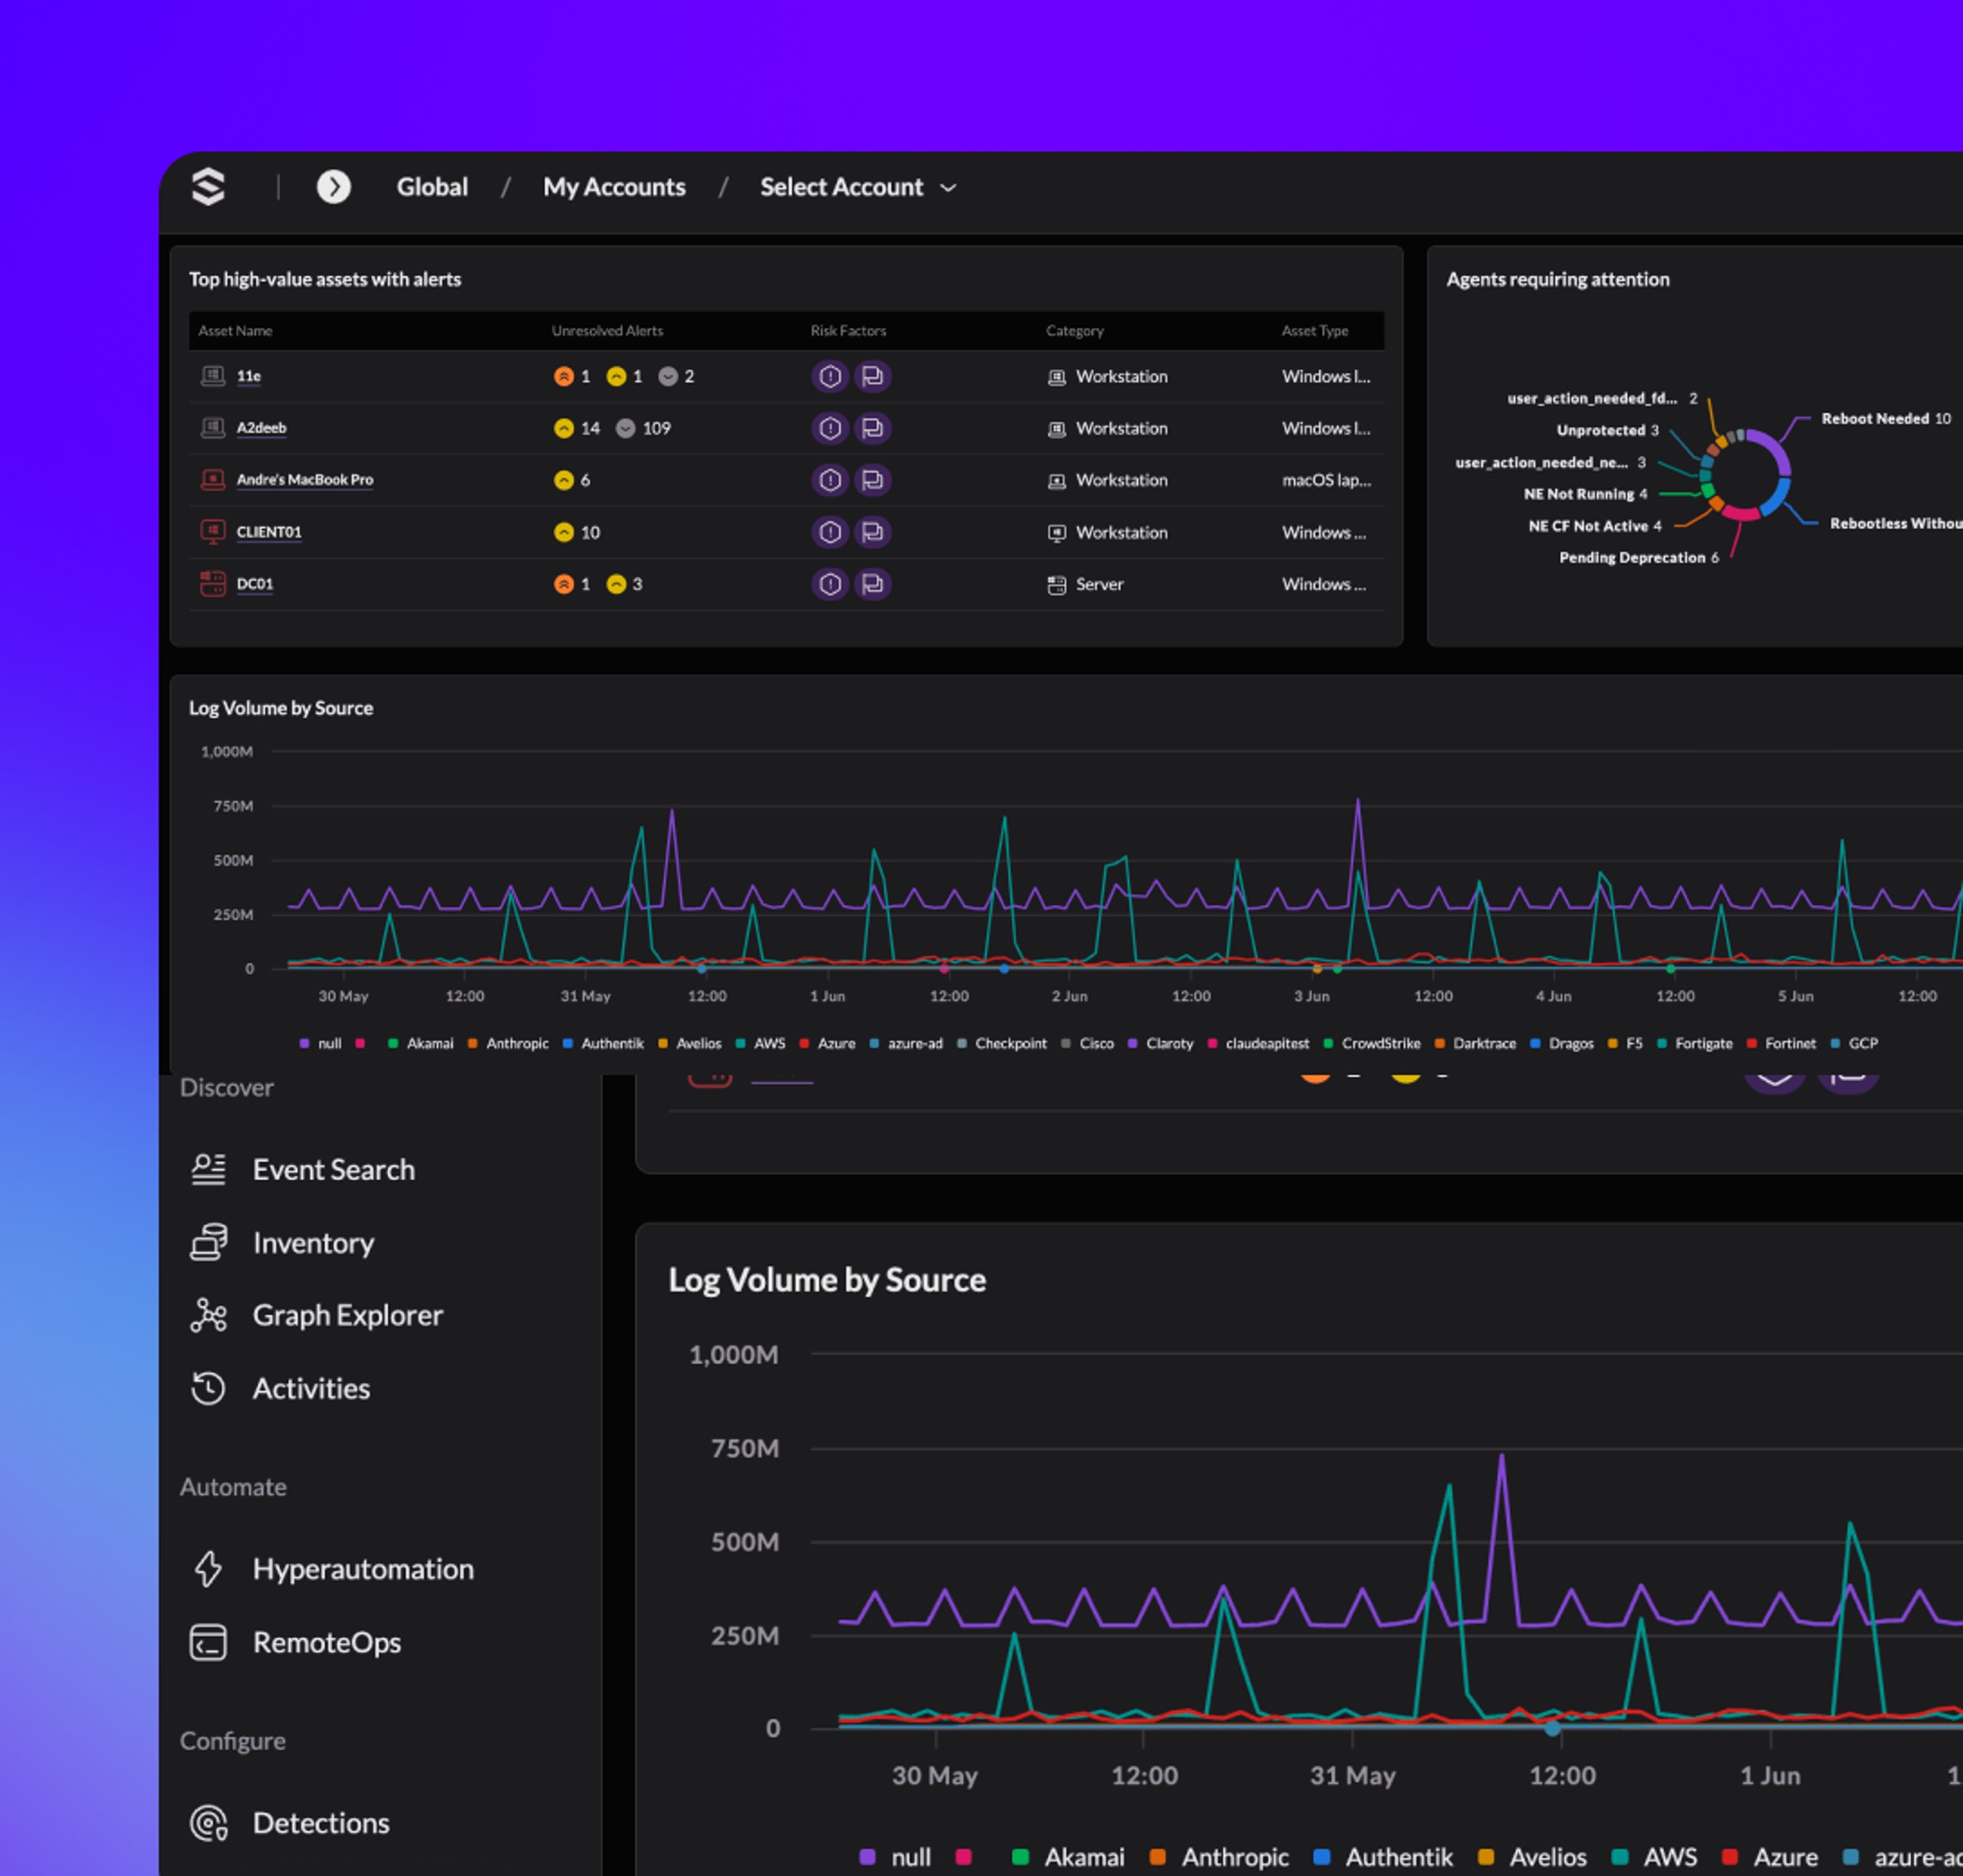Toggle the Cisco series in the chart legend
1963x1876 pixels.
[1088, 1043]
